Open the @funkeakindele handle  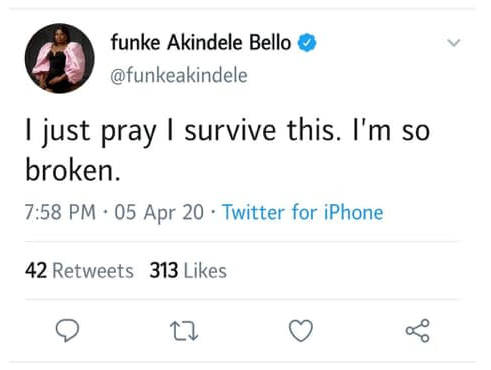tap(179, 75)
